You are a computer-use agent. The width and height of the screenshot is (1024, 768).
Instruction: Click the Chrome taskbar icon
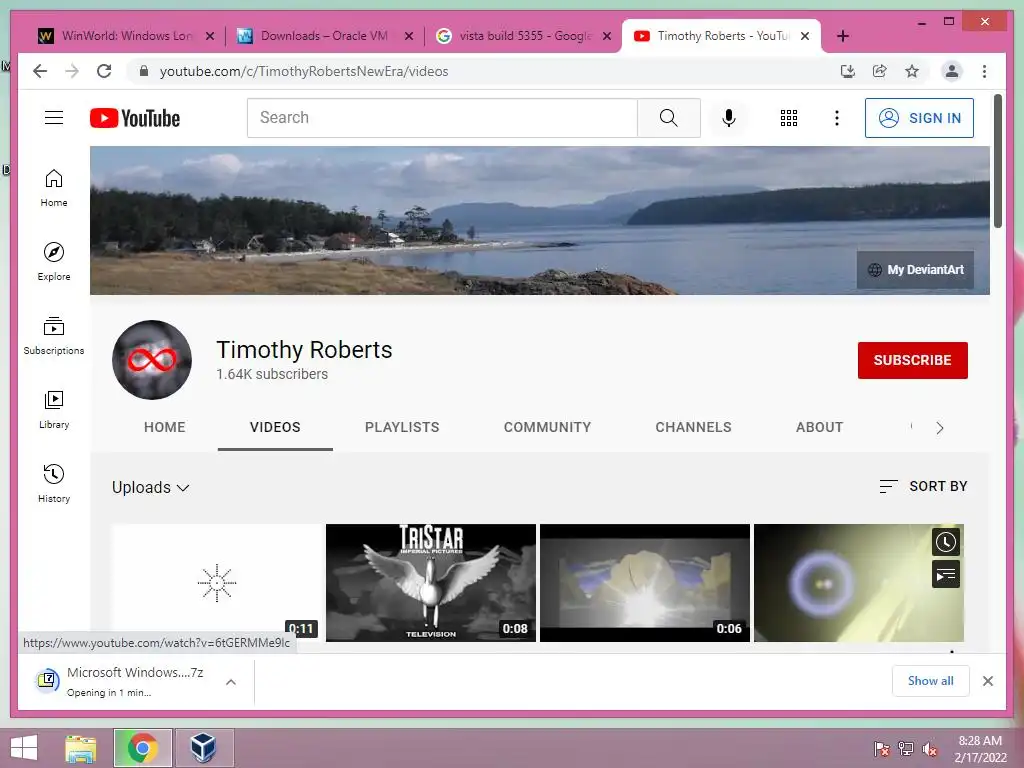tap(142, 748)
